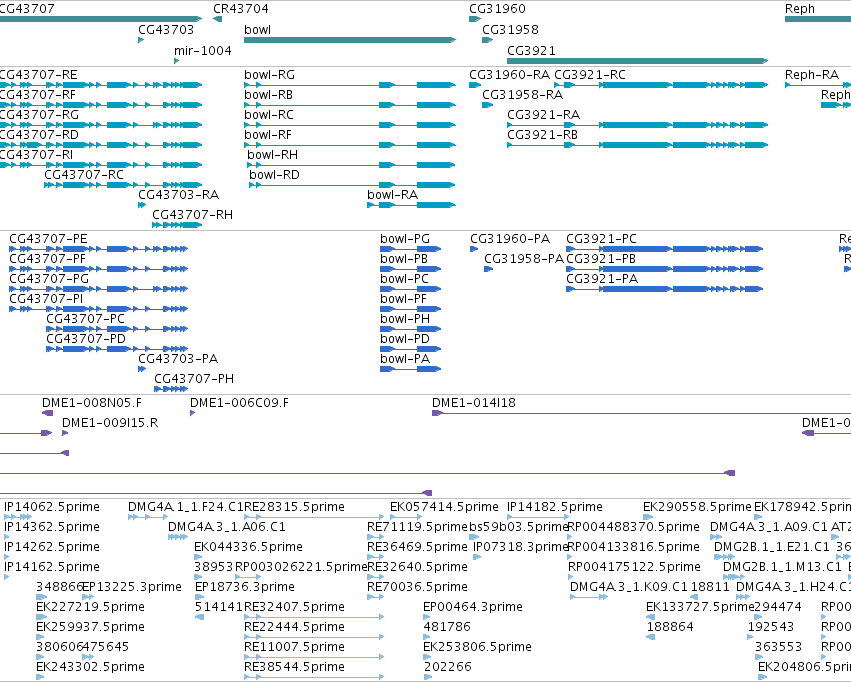Click EST label EK253806.5prime
Viewport: 851px width, 682px height.
coord(477,647)
